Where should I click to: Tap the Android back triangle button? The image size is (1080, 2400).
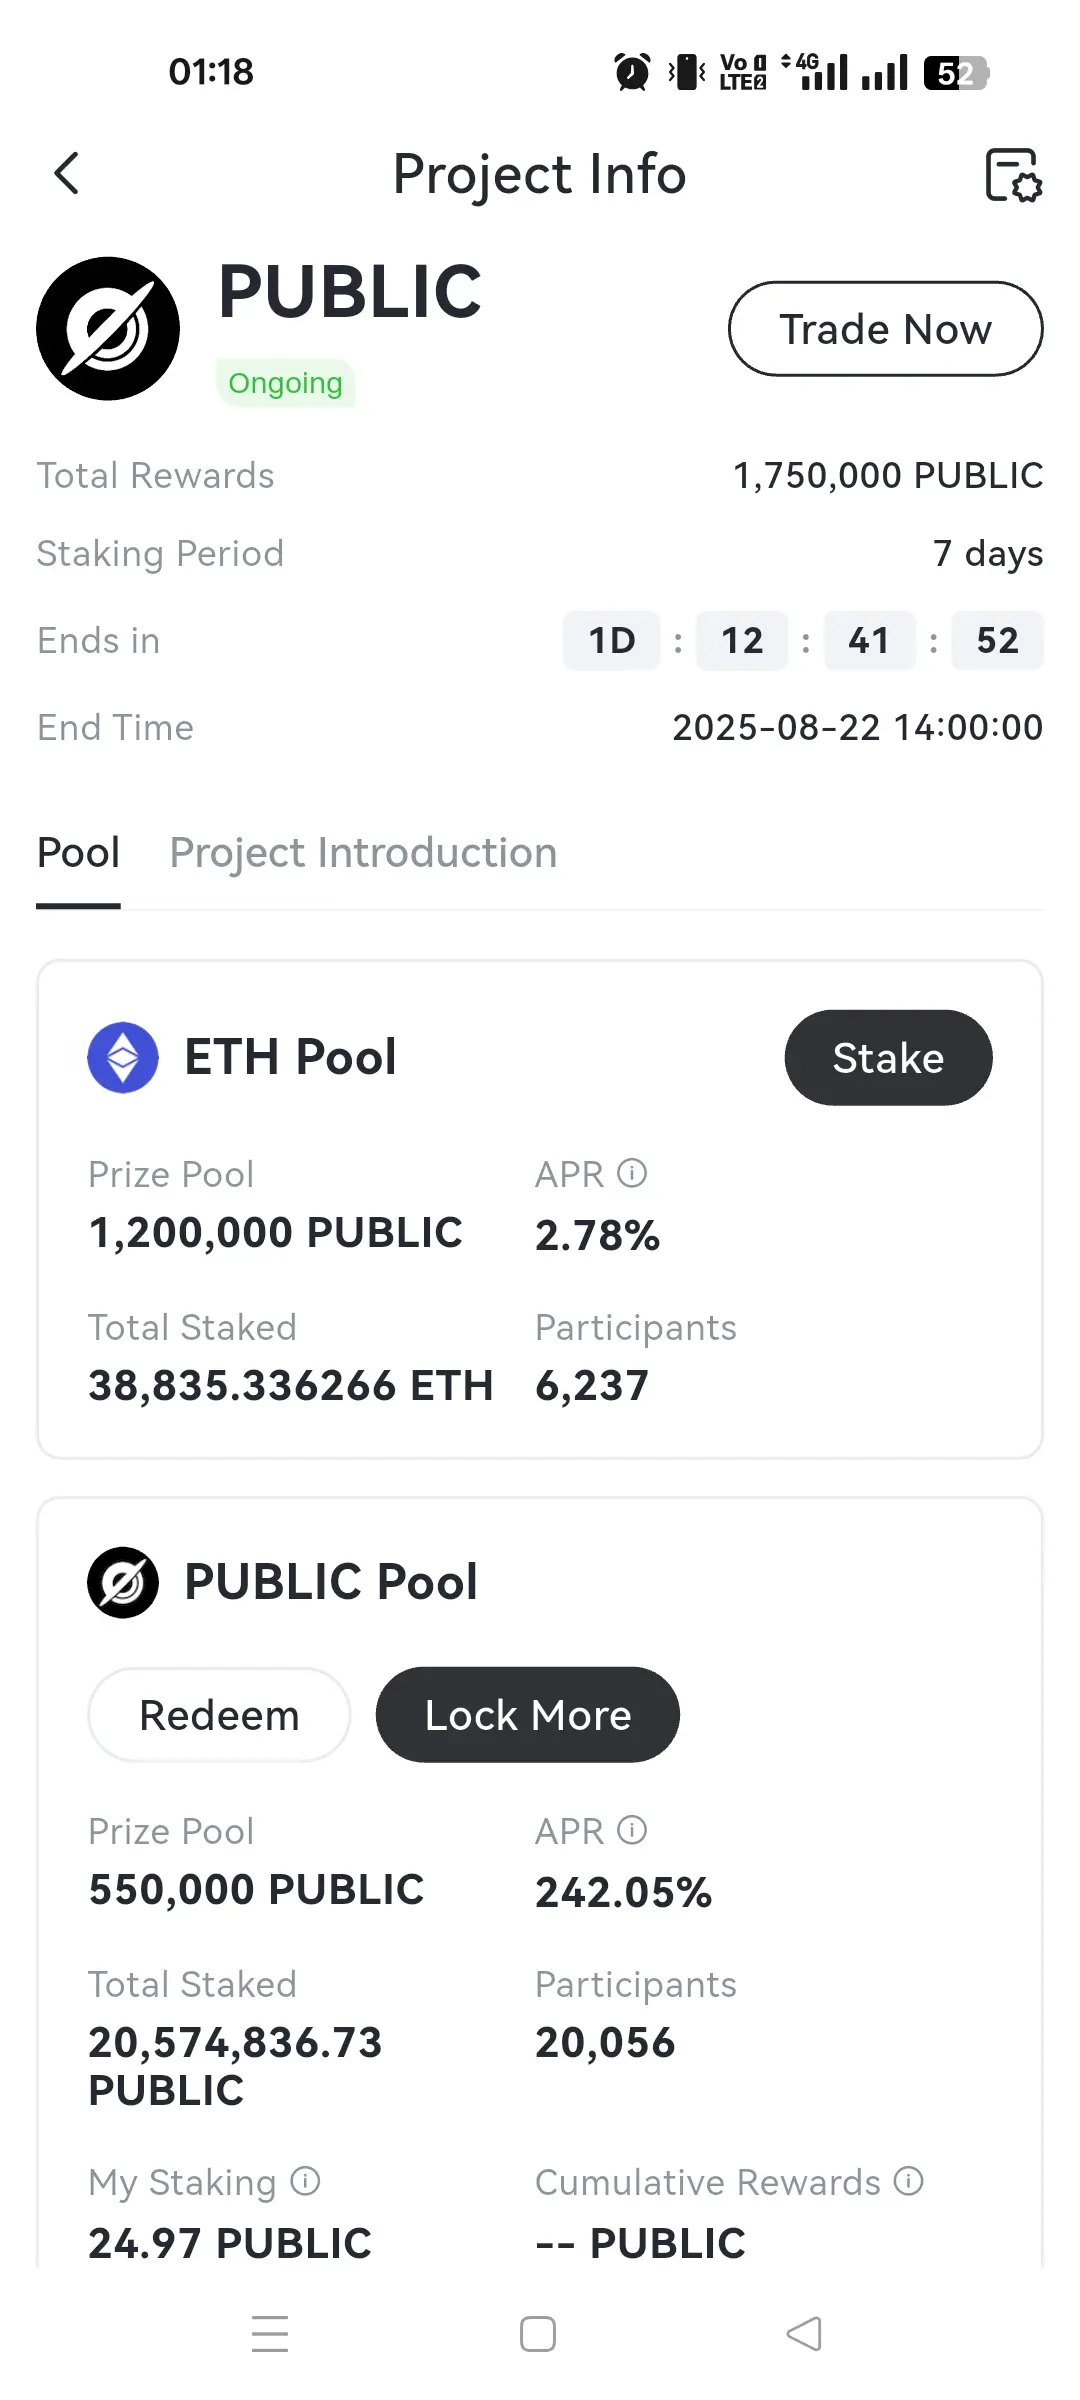[x=804, y=2334]
